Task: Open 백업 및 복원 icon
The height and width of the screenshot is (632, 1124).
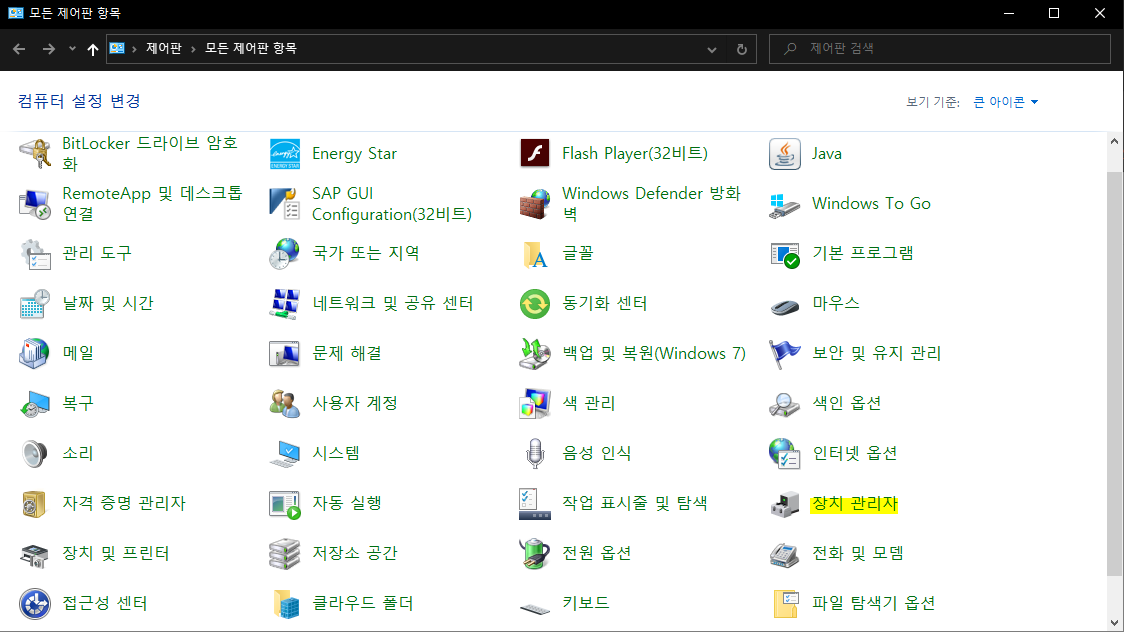Action: (535, 353)
